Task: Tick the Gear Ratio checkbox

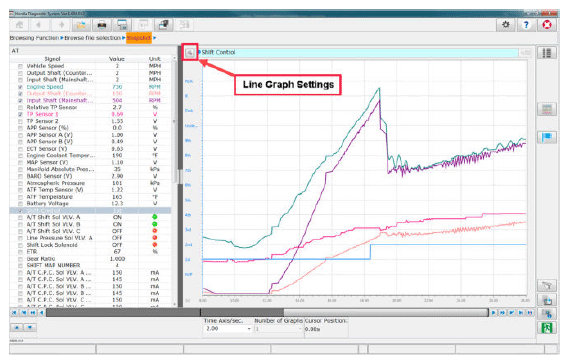Action: pyautogui.click(x=20, y=259)
